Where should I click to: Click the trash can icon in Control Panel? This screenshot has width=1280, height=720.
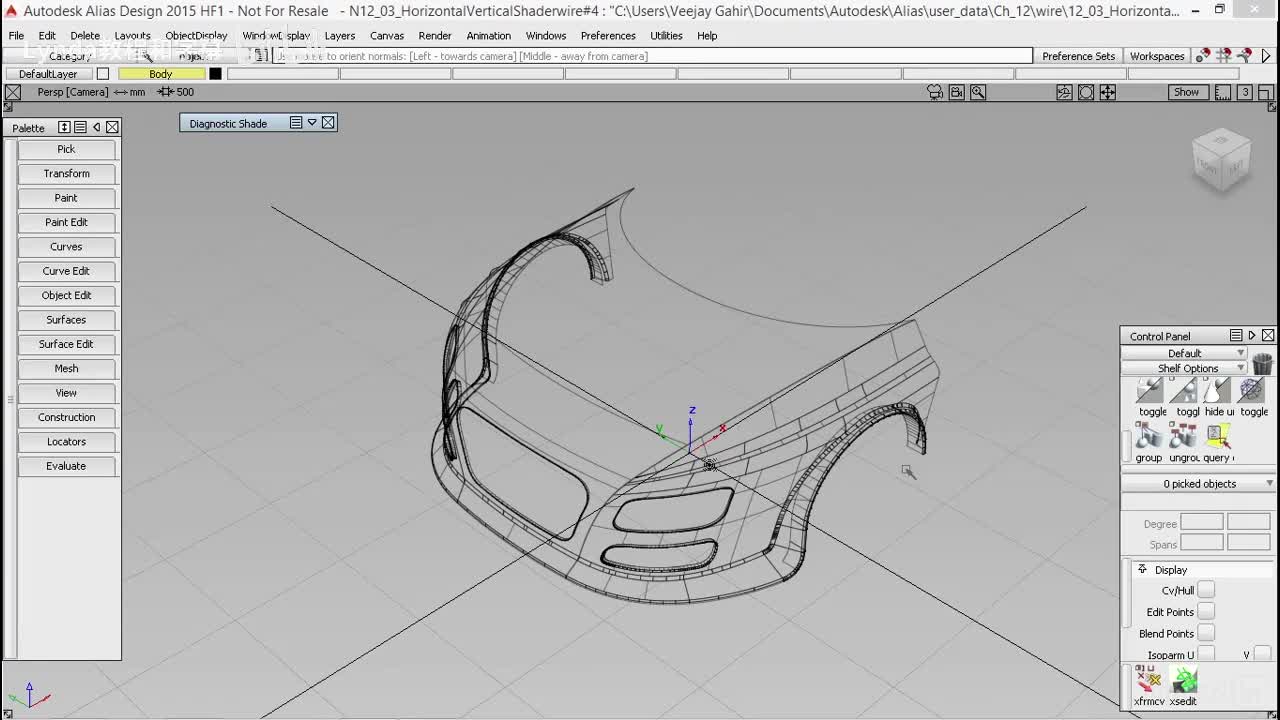1262,363
